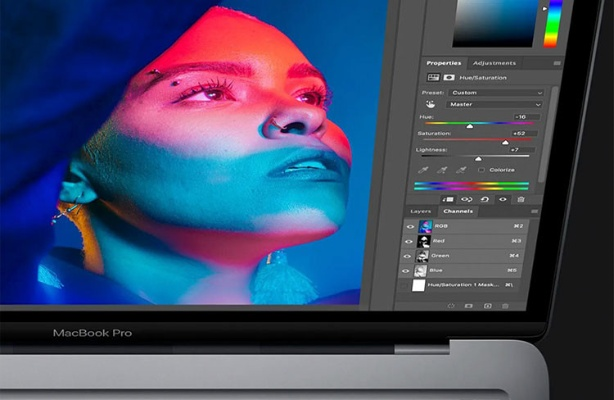This screenshot has height=400, width=614.
Task: Open the Master color range dropdown
Action: (x=495, y=104)
